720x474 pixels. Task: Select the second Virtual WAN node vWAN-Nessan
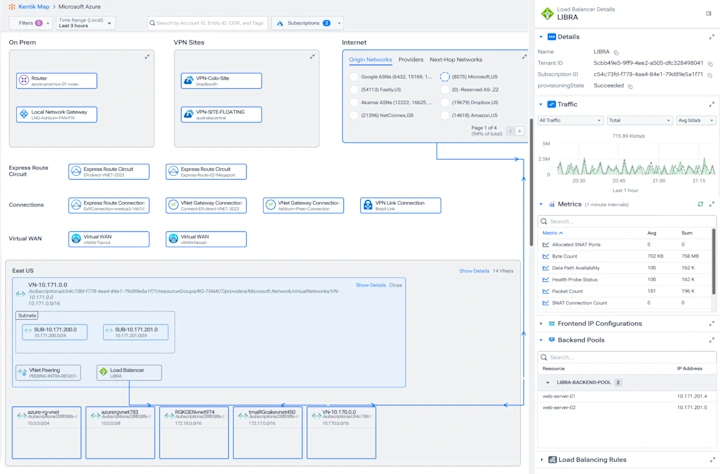[206, 239]
